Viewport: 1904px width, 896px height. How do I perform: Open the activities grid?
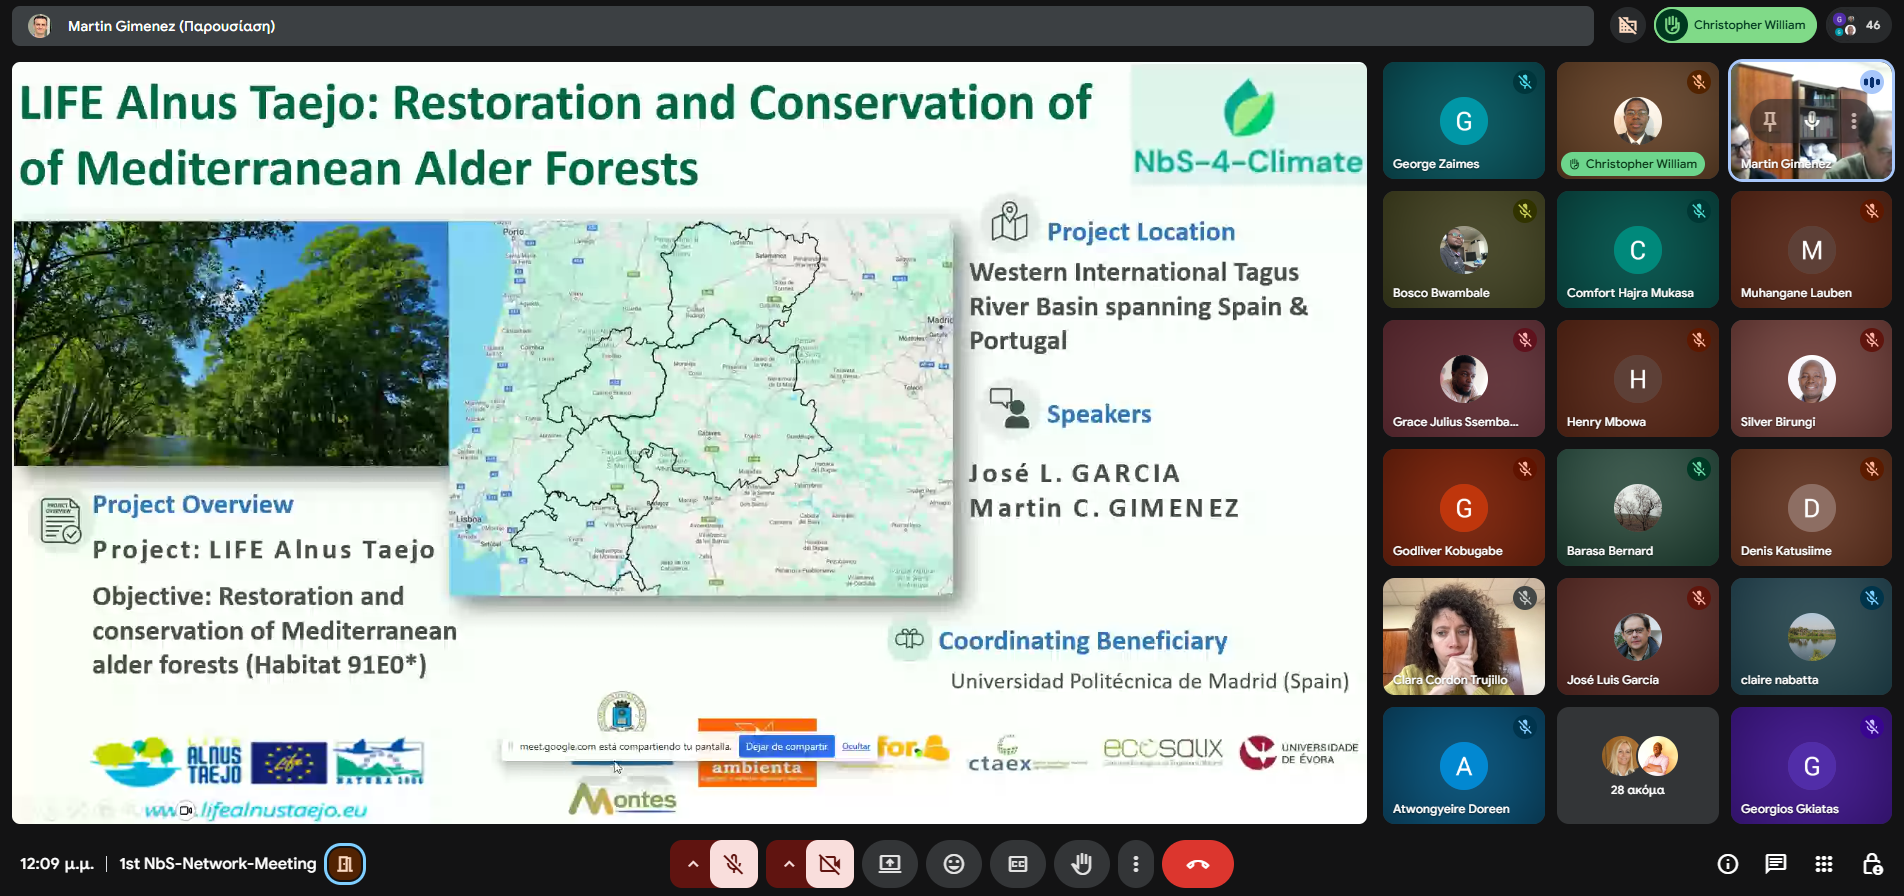pos(1824,864)
